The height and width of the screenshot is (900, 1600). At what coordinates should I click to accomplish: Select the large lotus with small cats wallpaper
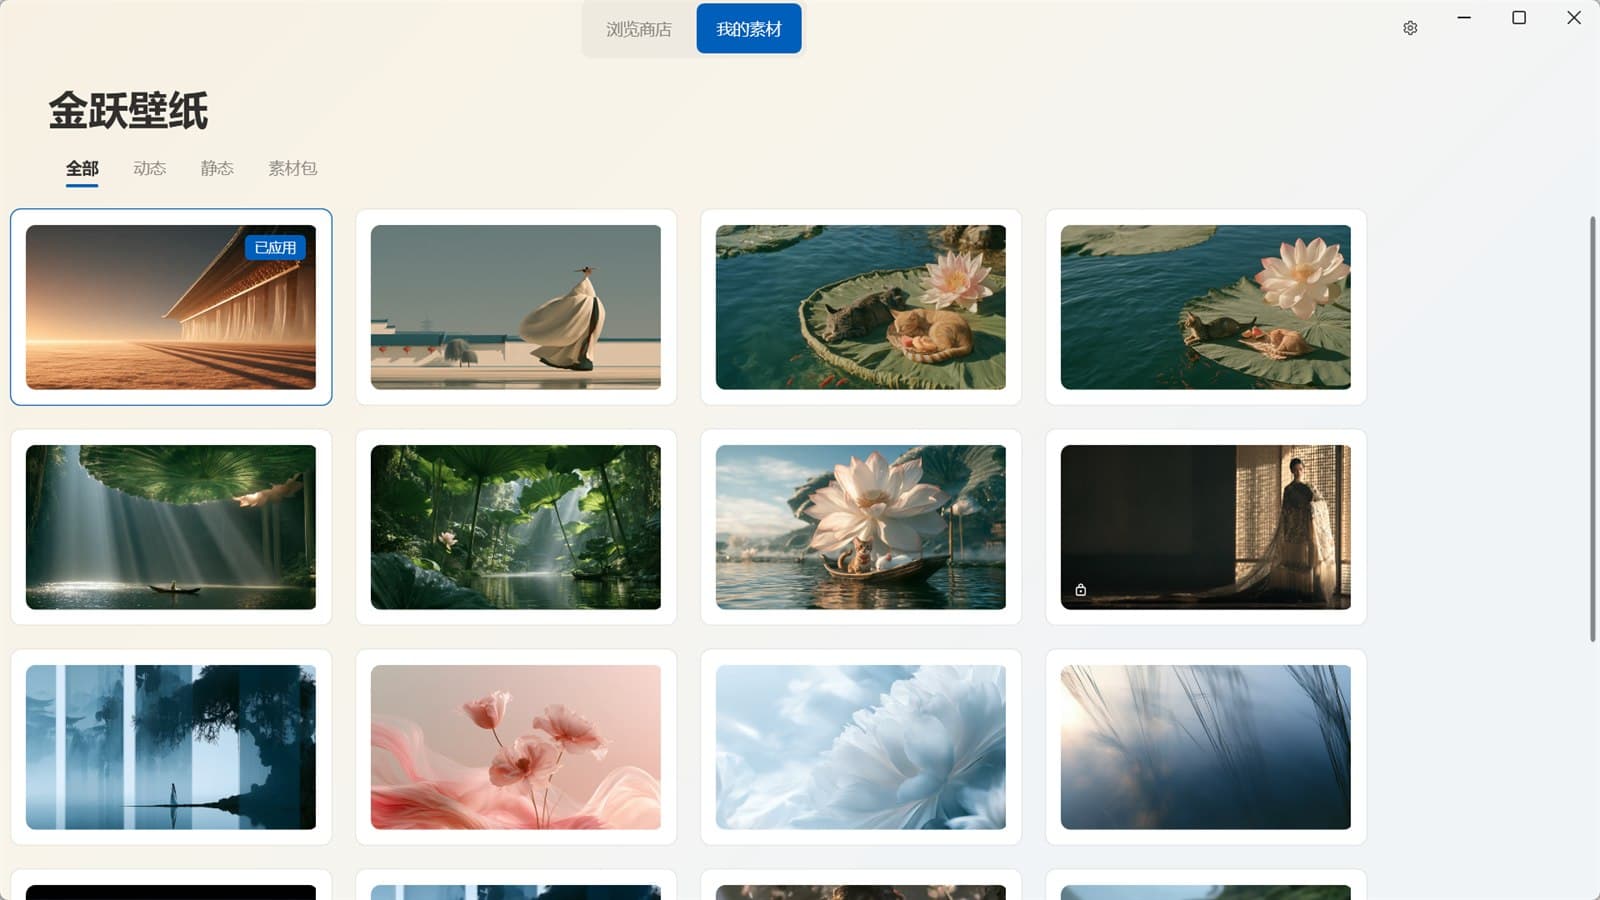(1206, 307)
